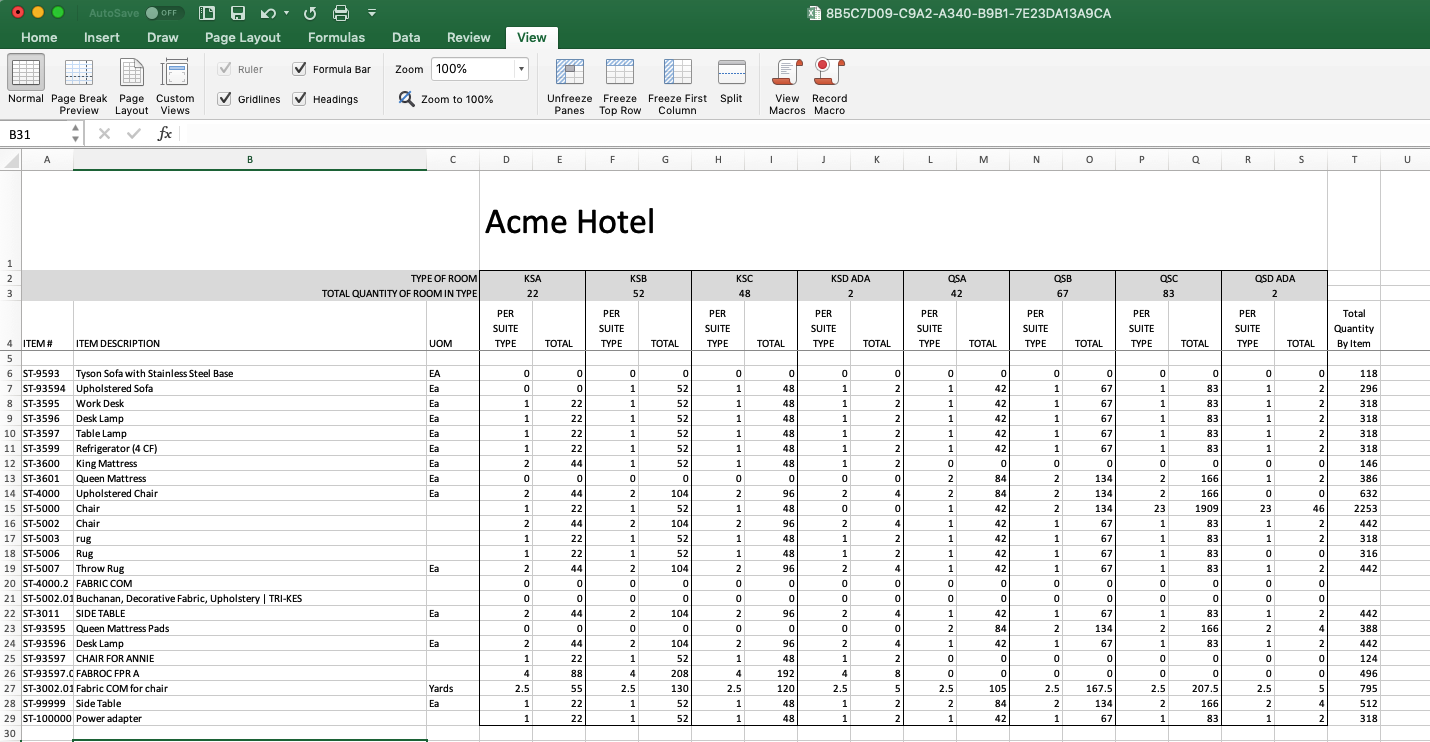Screen dimensions: 1430x742
Task: Select the ST-100000 item cell
Action: pos(47,718)
